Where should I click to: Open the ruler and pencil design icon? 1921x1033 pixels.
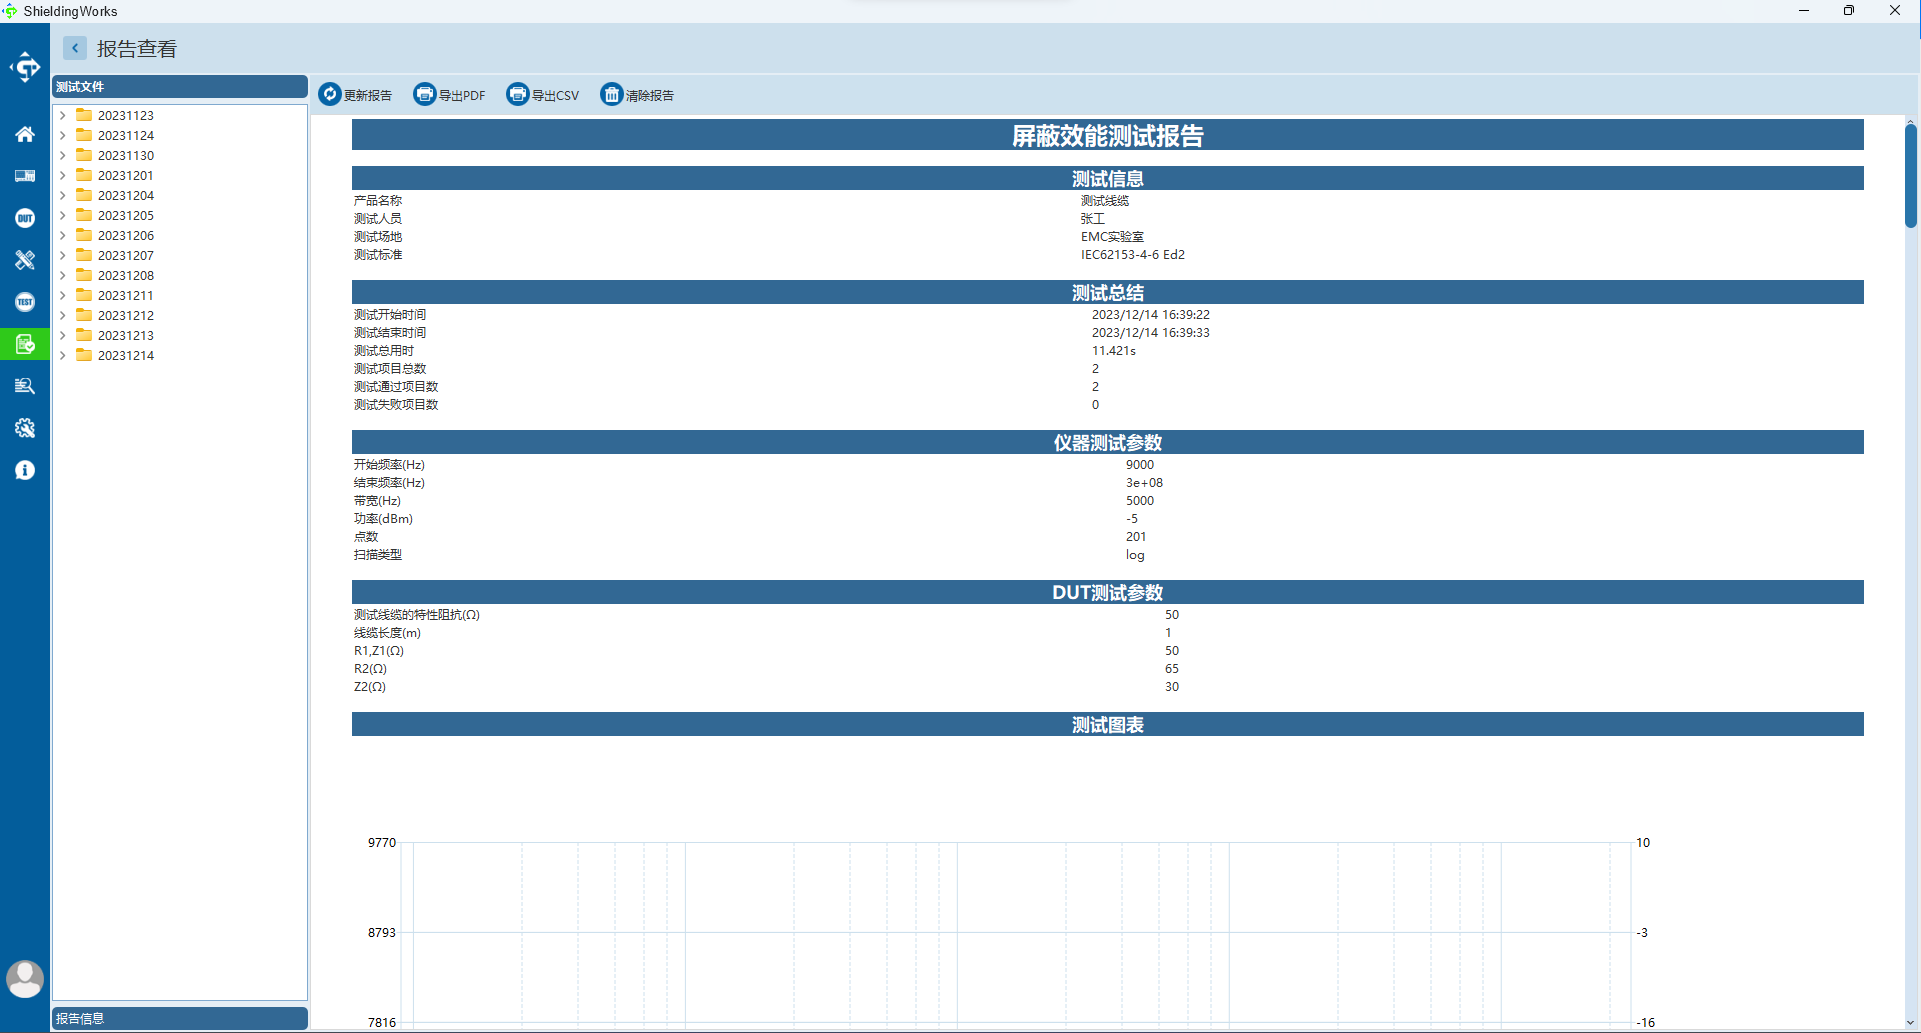[x=25, y=260]
